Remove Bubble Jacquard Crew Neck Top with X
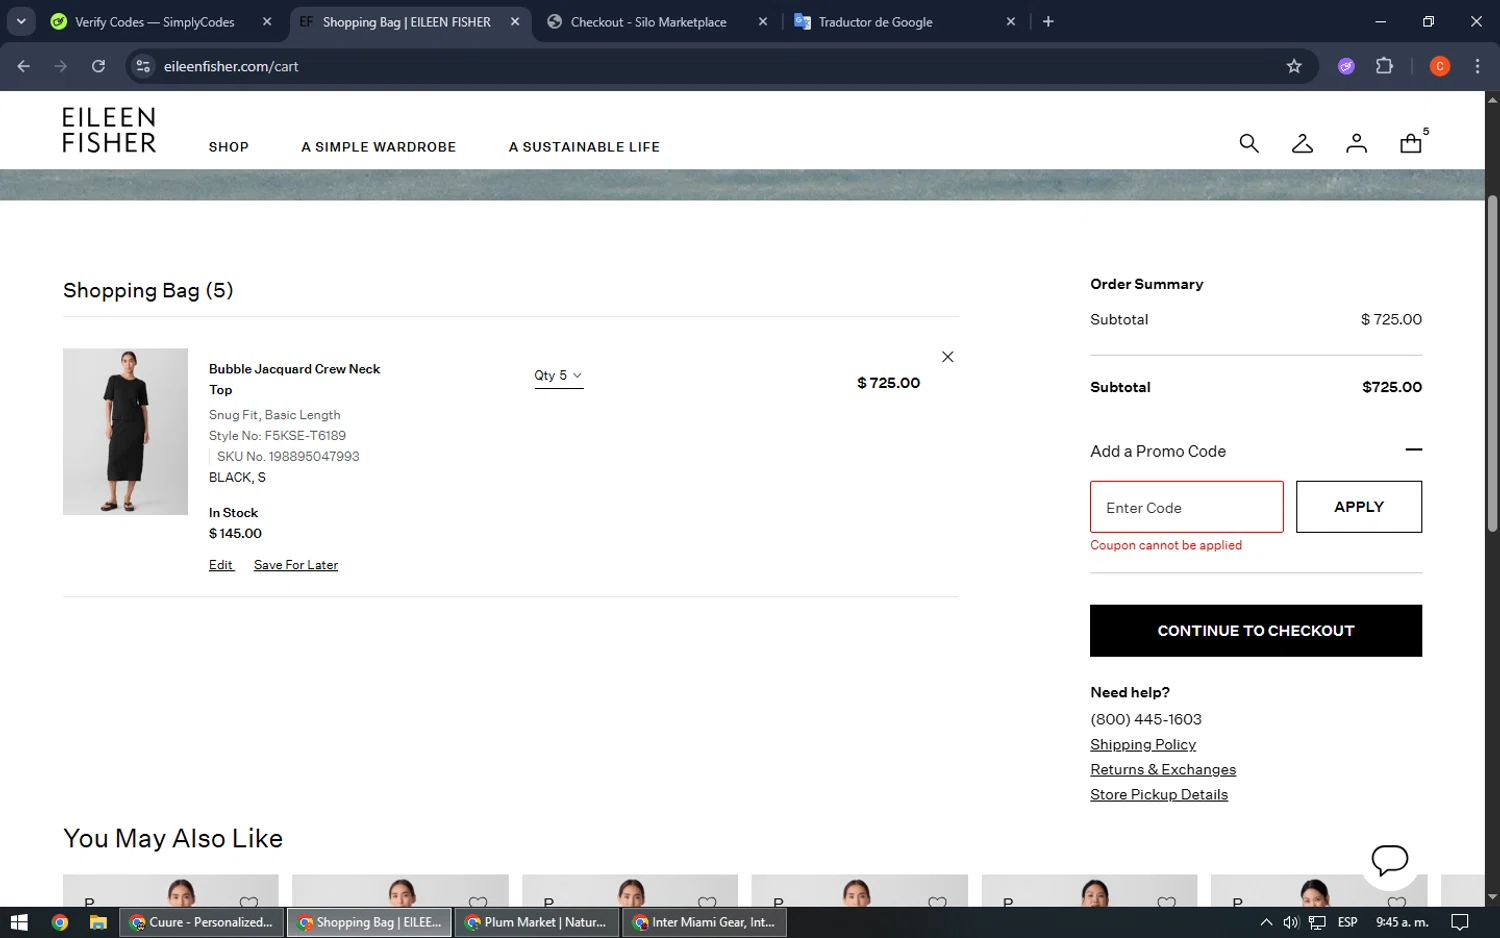 coord(947,357)
